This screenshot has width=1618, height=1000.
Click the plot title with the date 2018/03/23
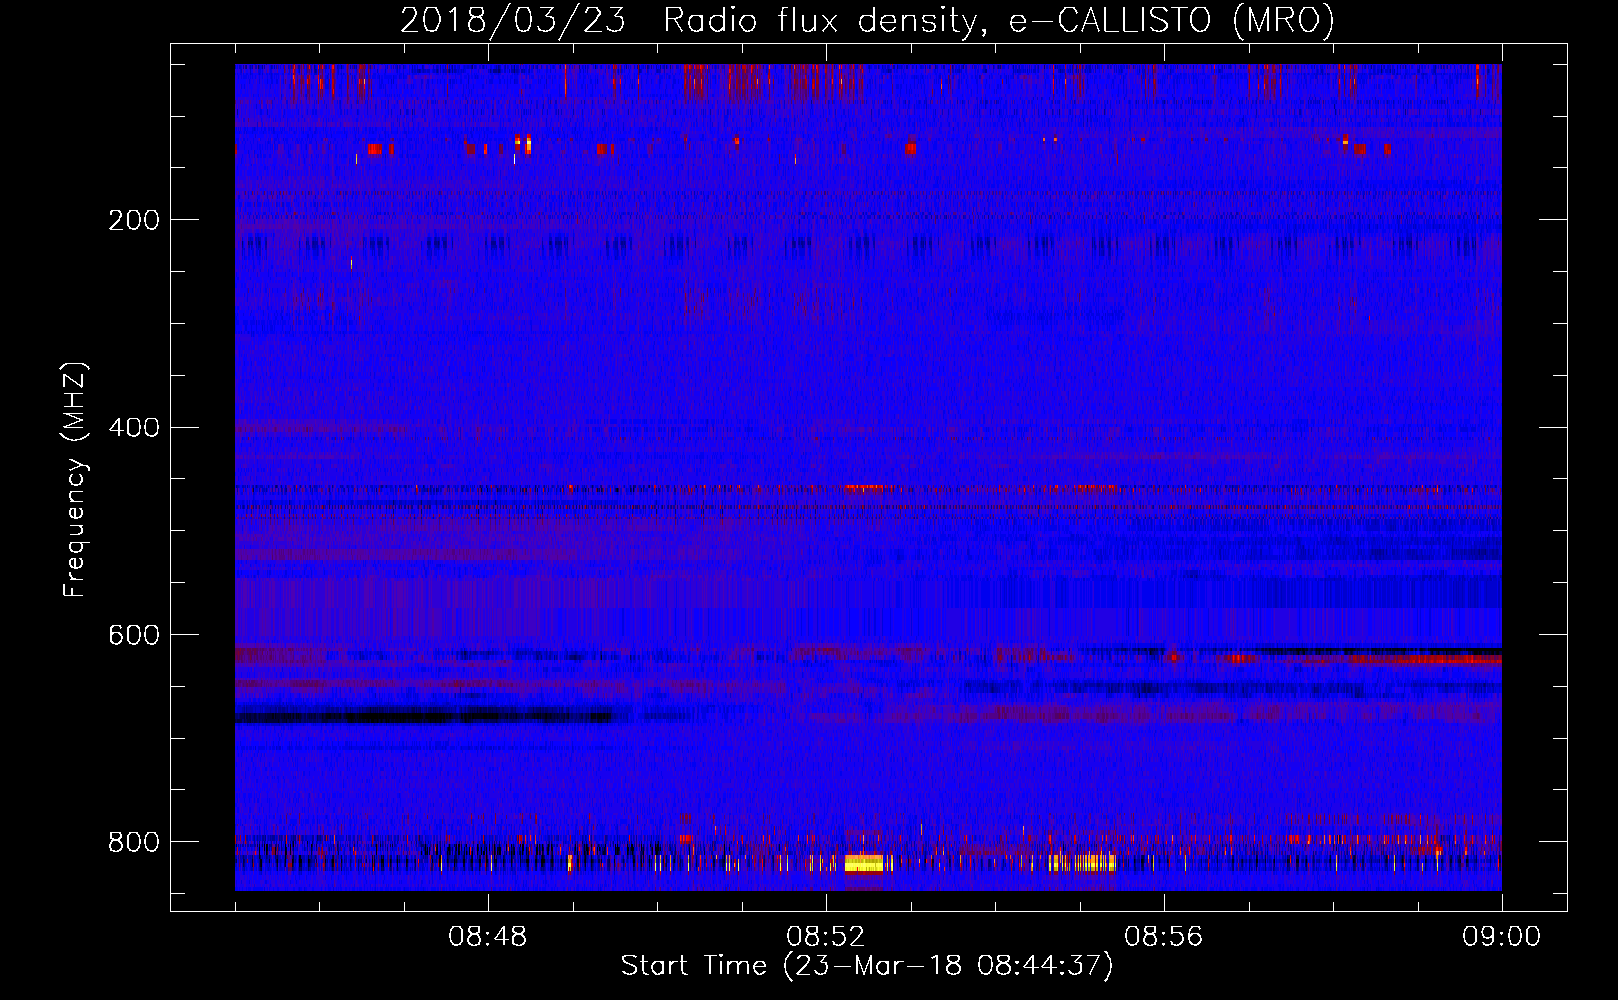(x=867, y=20)
